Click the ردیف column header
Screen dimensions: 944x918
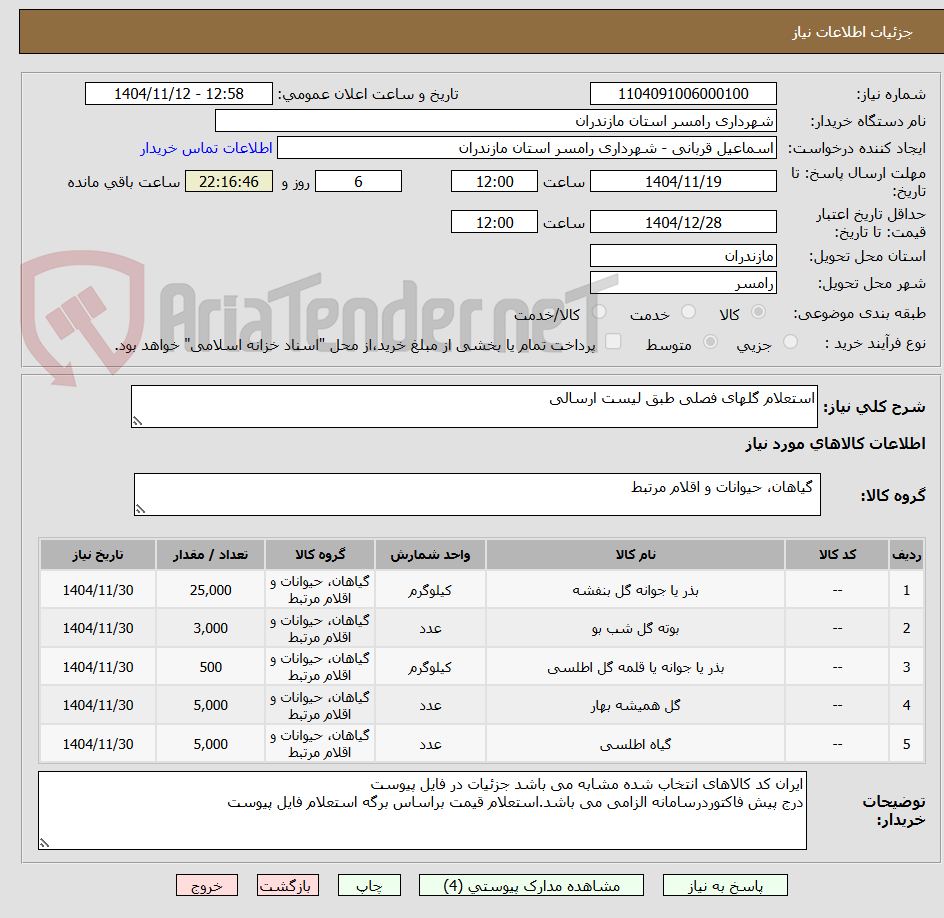point(907,554)
